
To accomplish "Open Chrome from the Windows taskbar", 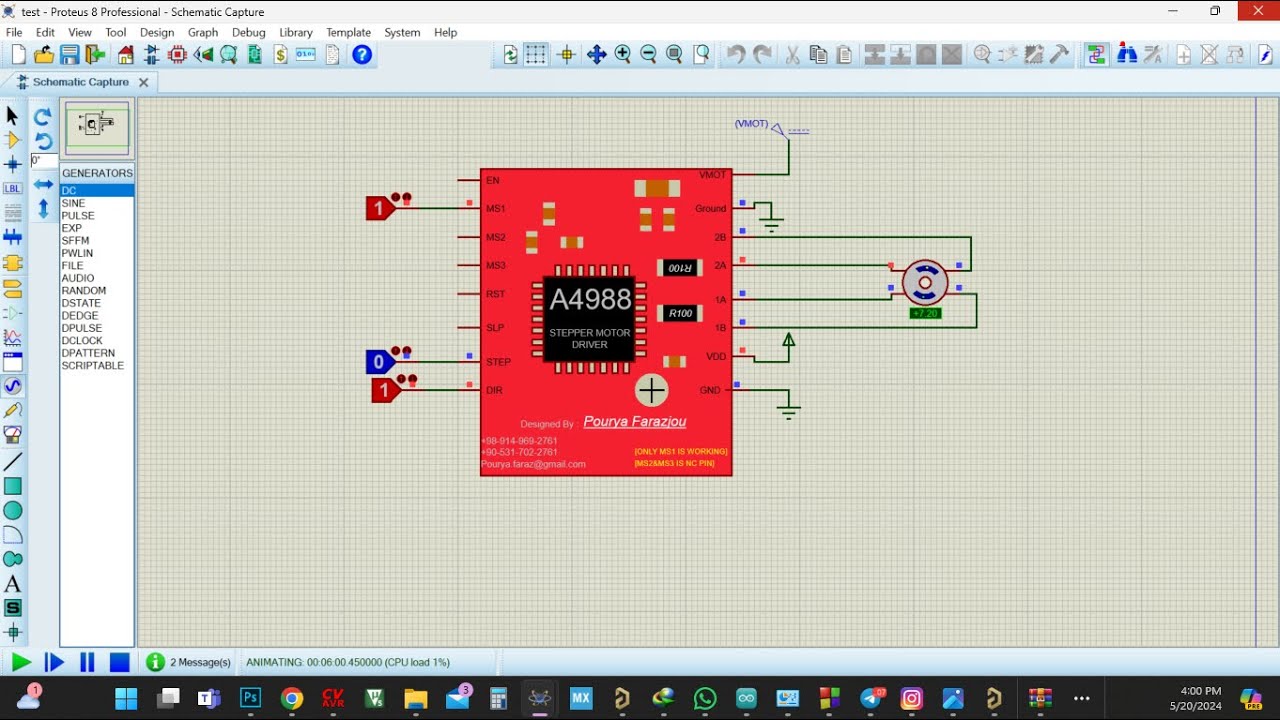I will [x=292, y=698].
